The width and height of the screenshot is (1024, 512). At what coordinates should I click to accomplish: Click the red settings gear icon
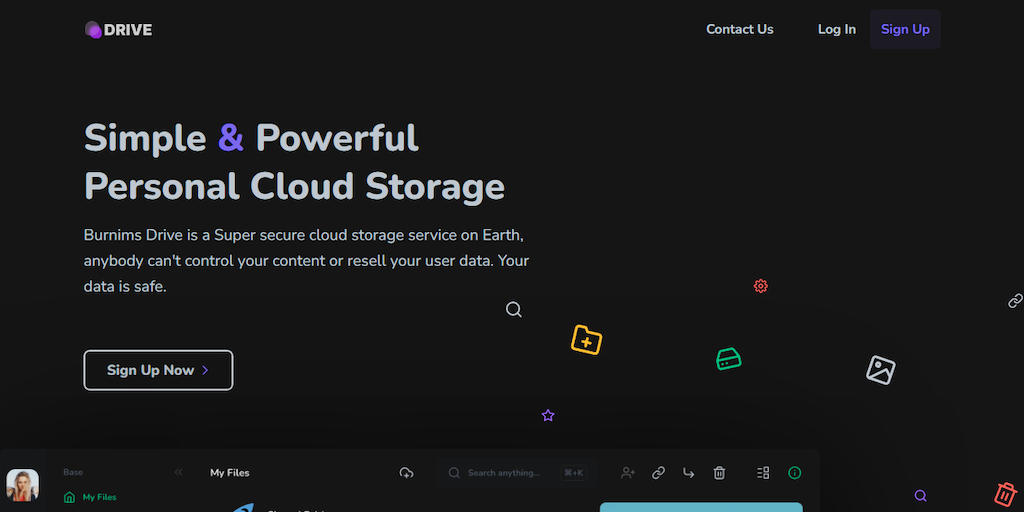tap(760, 286)
